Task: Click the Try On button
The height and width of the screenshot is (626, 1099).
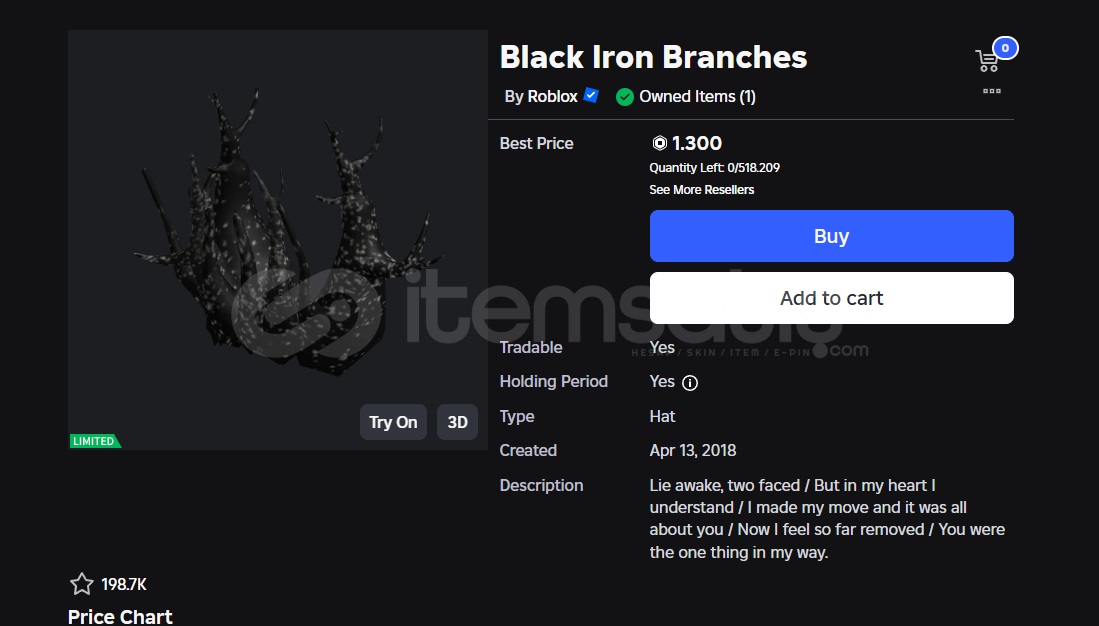Action: pyautogui.click(x=393, y=422)
